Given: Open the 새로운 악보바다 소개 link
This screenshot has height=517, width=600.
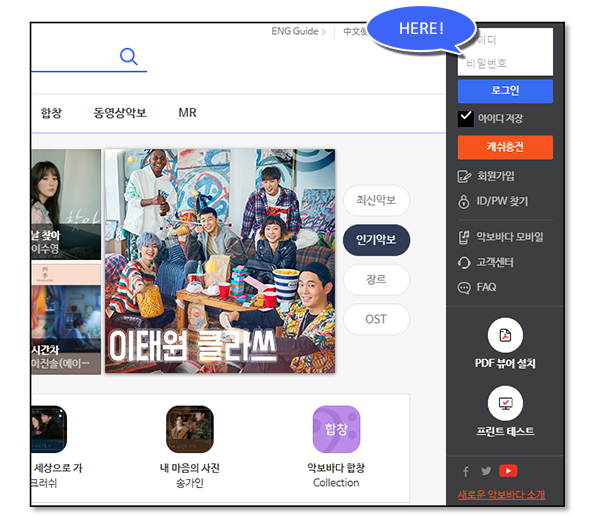Looking at the screenshot, I should pyautogui.click(x=502, y=494).
